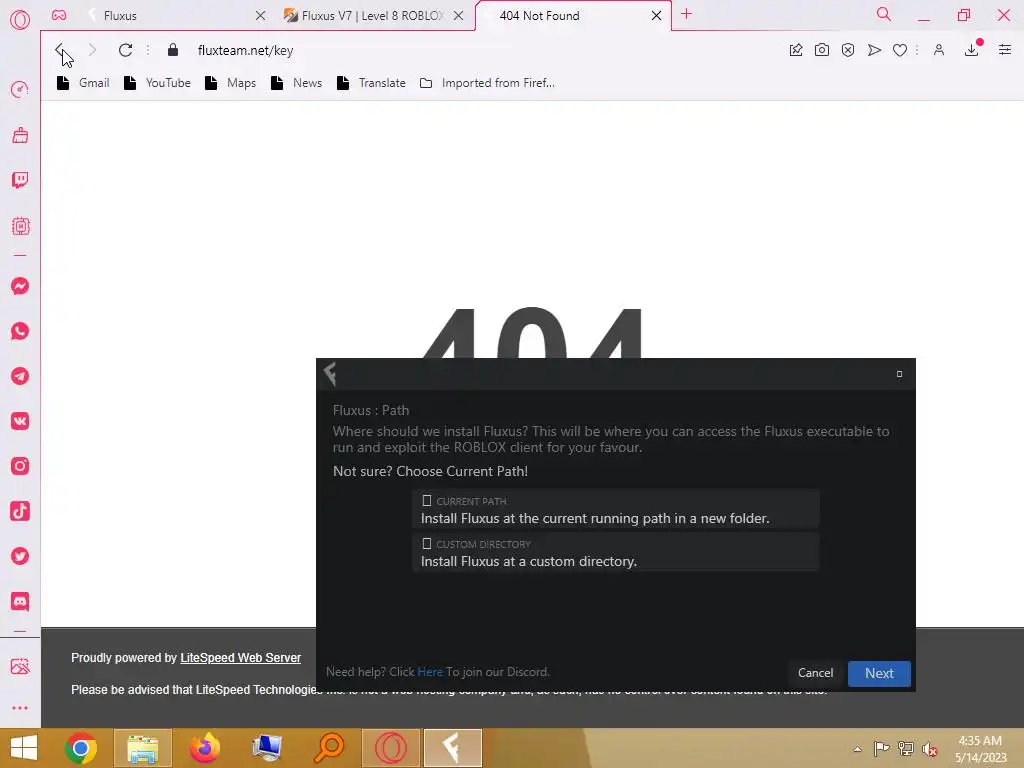The height and width of the screenshot is (768, 1024).
Task: Open the paper-plane send icon
Action: 874,50
